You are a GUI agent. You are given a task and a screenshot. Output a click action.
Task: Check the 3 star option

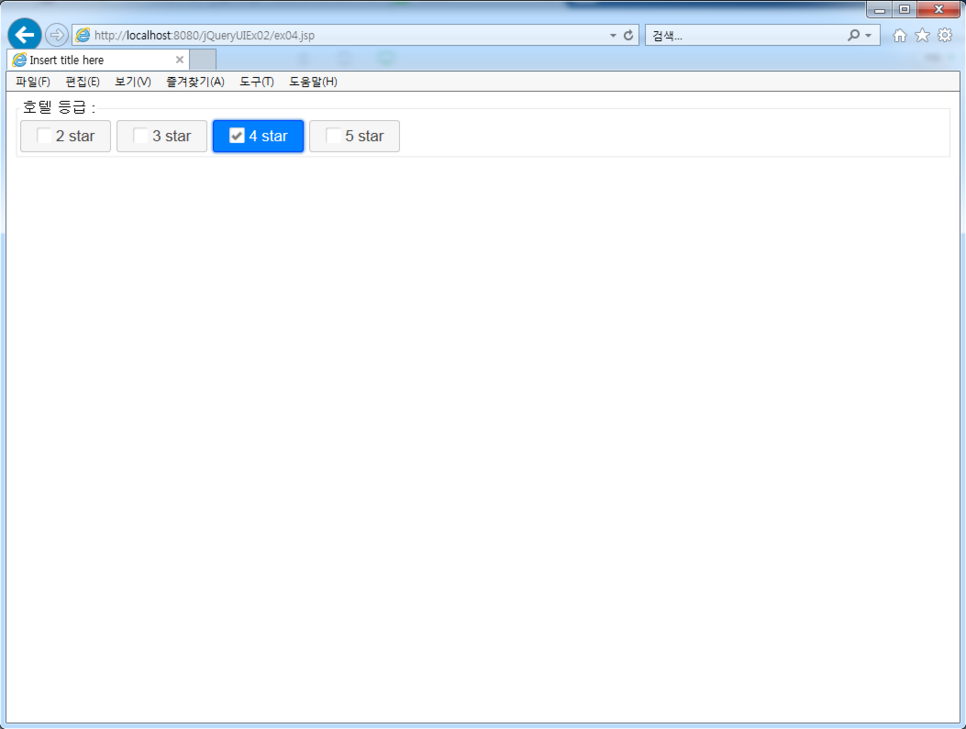(x=162, y=136)
